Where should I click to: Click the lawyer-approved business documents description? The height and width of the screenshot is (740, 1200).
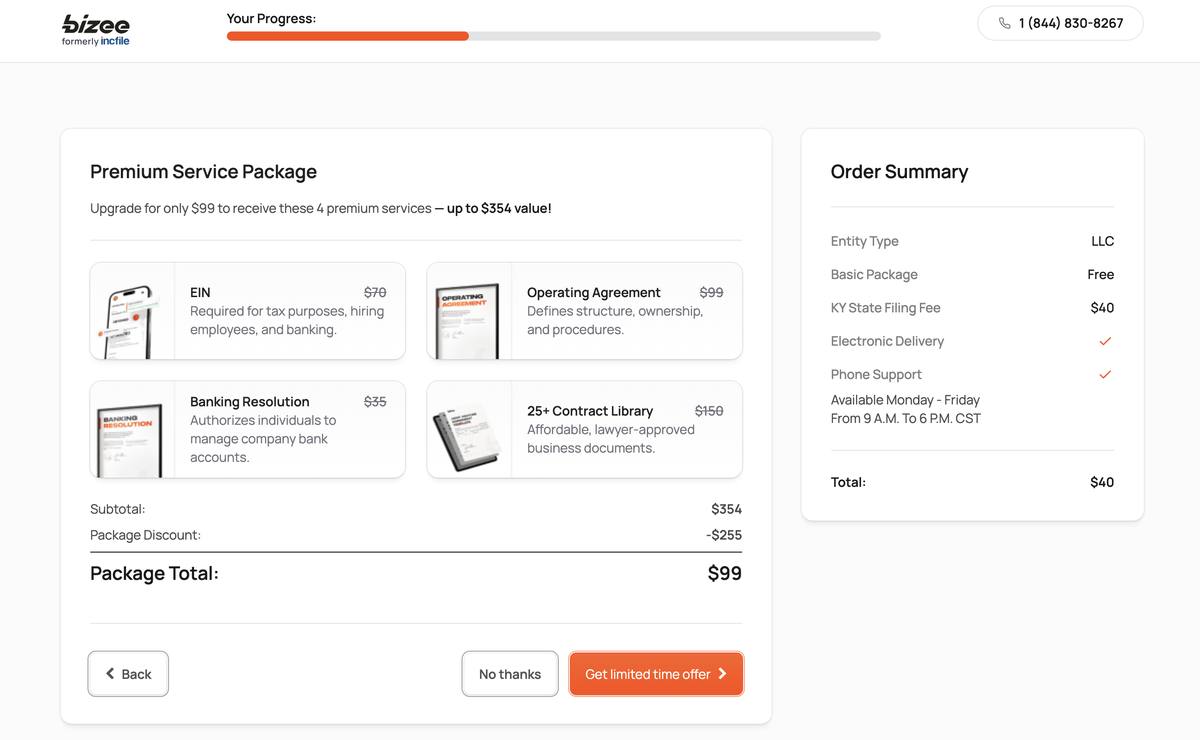611,439
